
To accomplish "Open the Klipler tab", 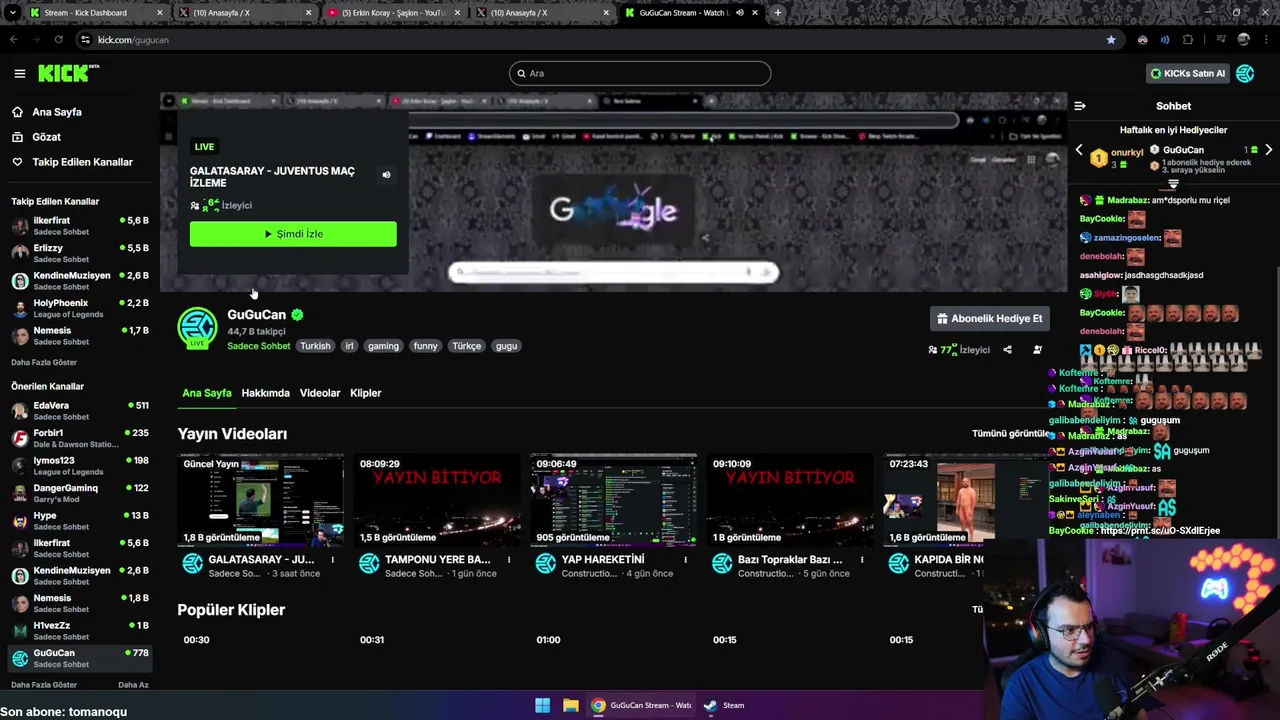I will point(365,393).
